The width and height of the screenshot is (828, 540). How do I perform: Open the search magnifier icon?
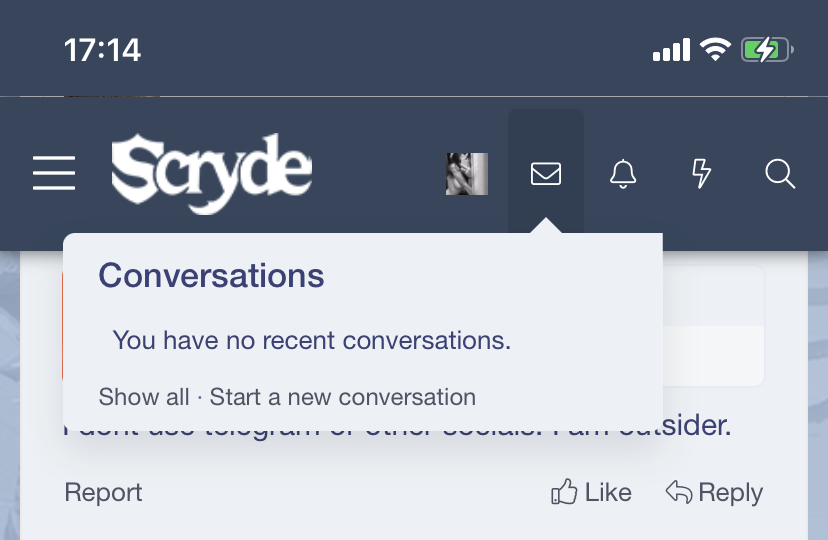[x=780, y=174]
